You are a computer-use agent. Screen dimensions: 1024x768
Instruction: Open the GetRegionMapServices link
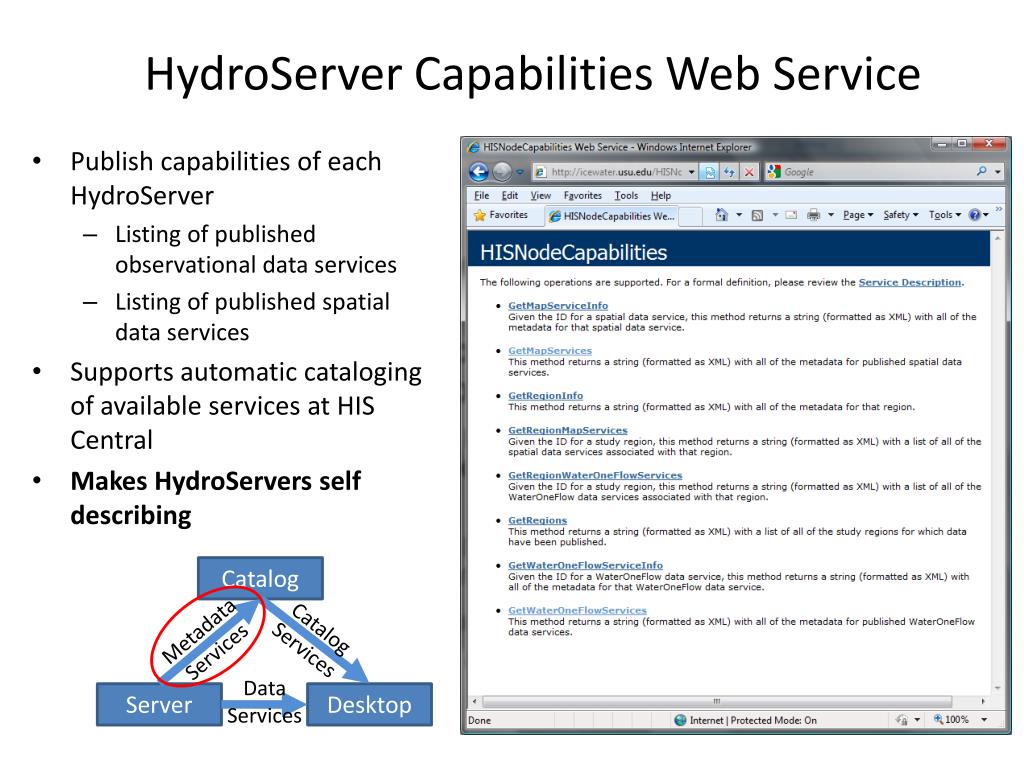(568, 430)
